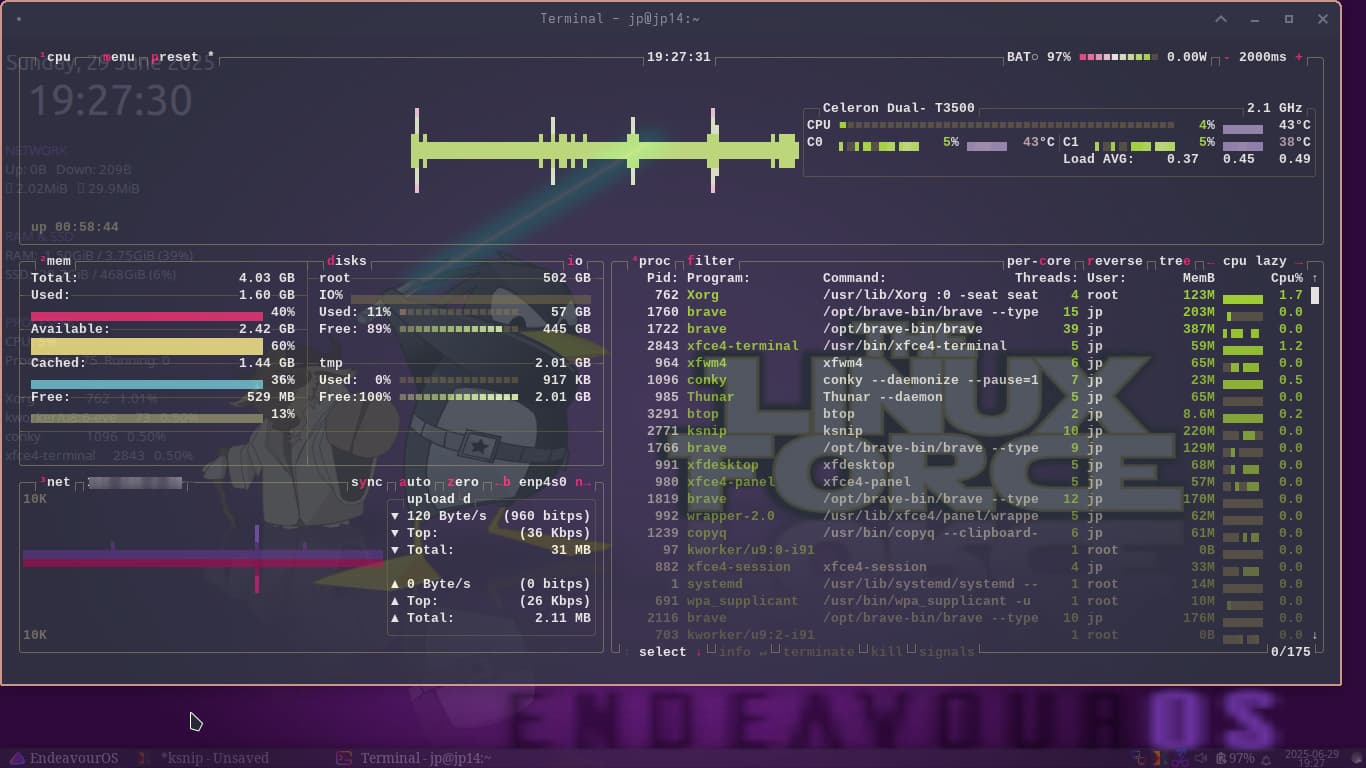The image size is (1366, 768).
Task: Increase update interval with the plus sign
Action: [1299, 57]
